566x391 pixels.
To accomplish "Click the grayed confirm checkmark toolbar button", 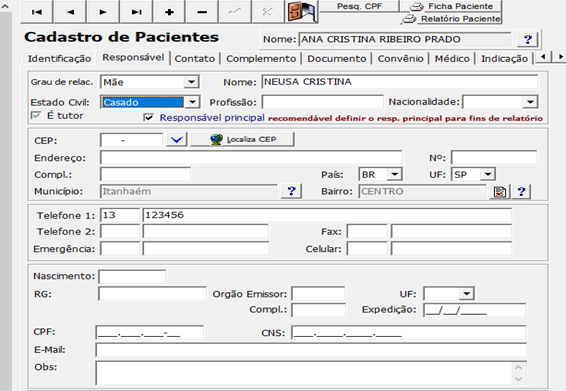I will point(235,12).
